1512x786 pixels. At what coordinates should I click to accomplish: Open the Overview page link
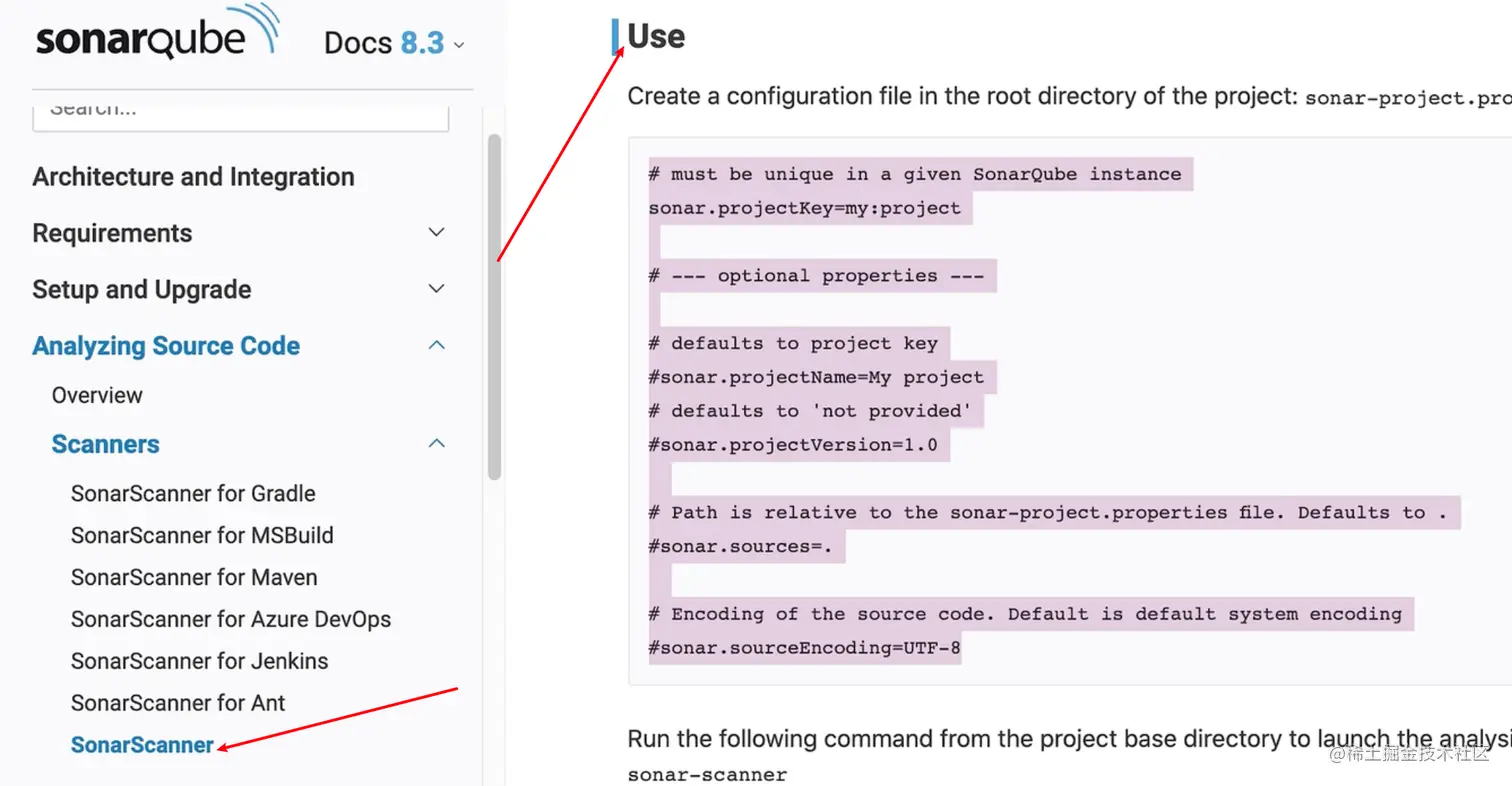(97, 395)
